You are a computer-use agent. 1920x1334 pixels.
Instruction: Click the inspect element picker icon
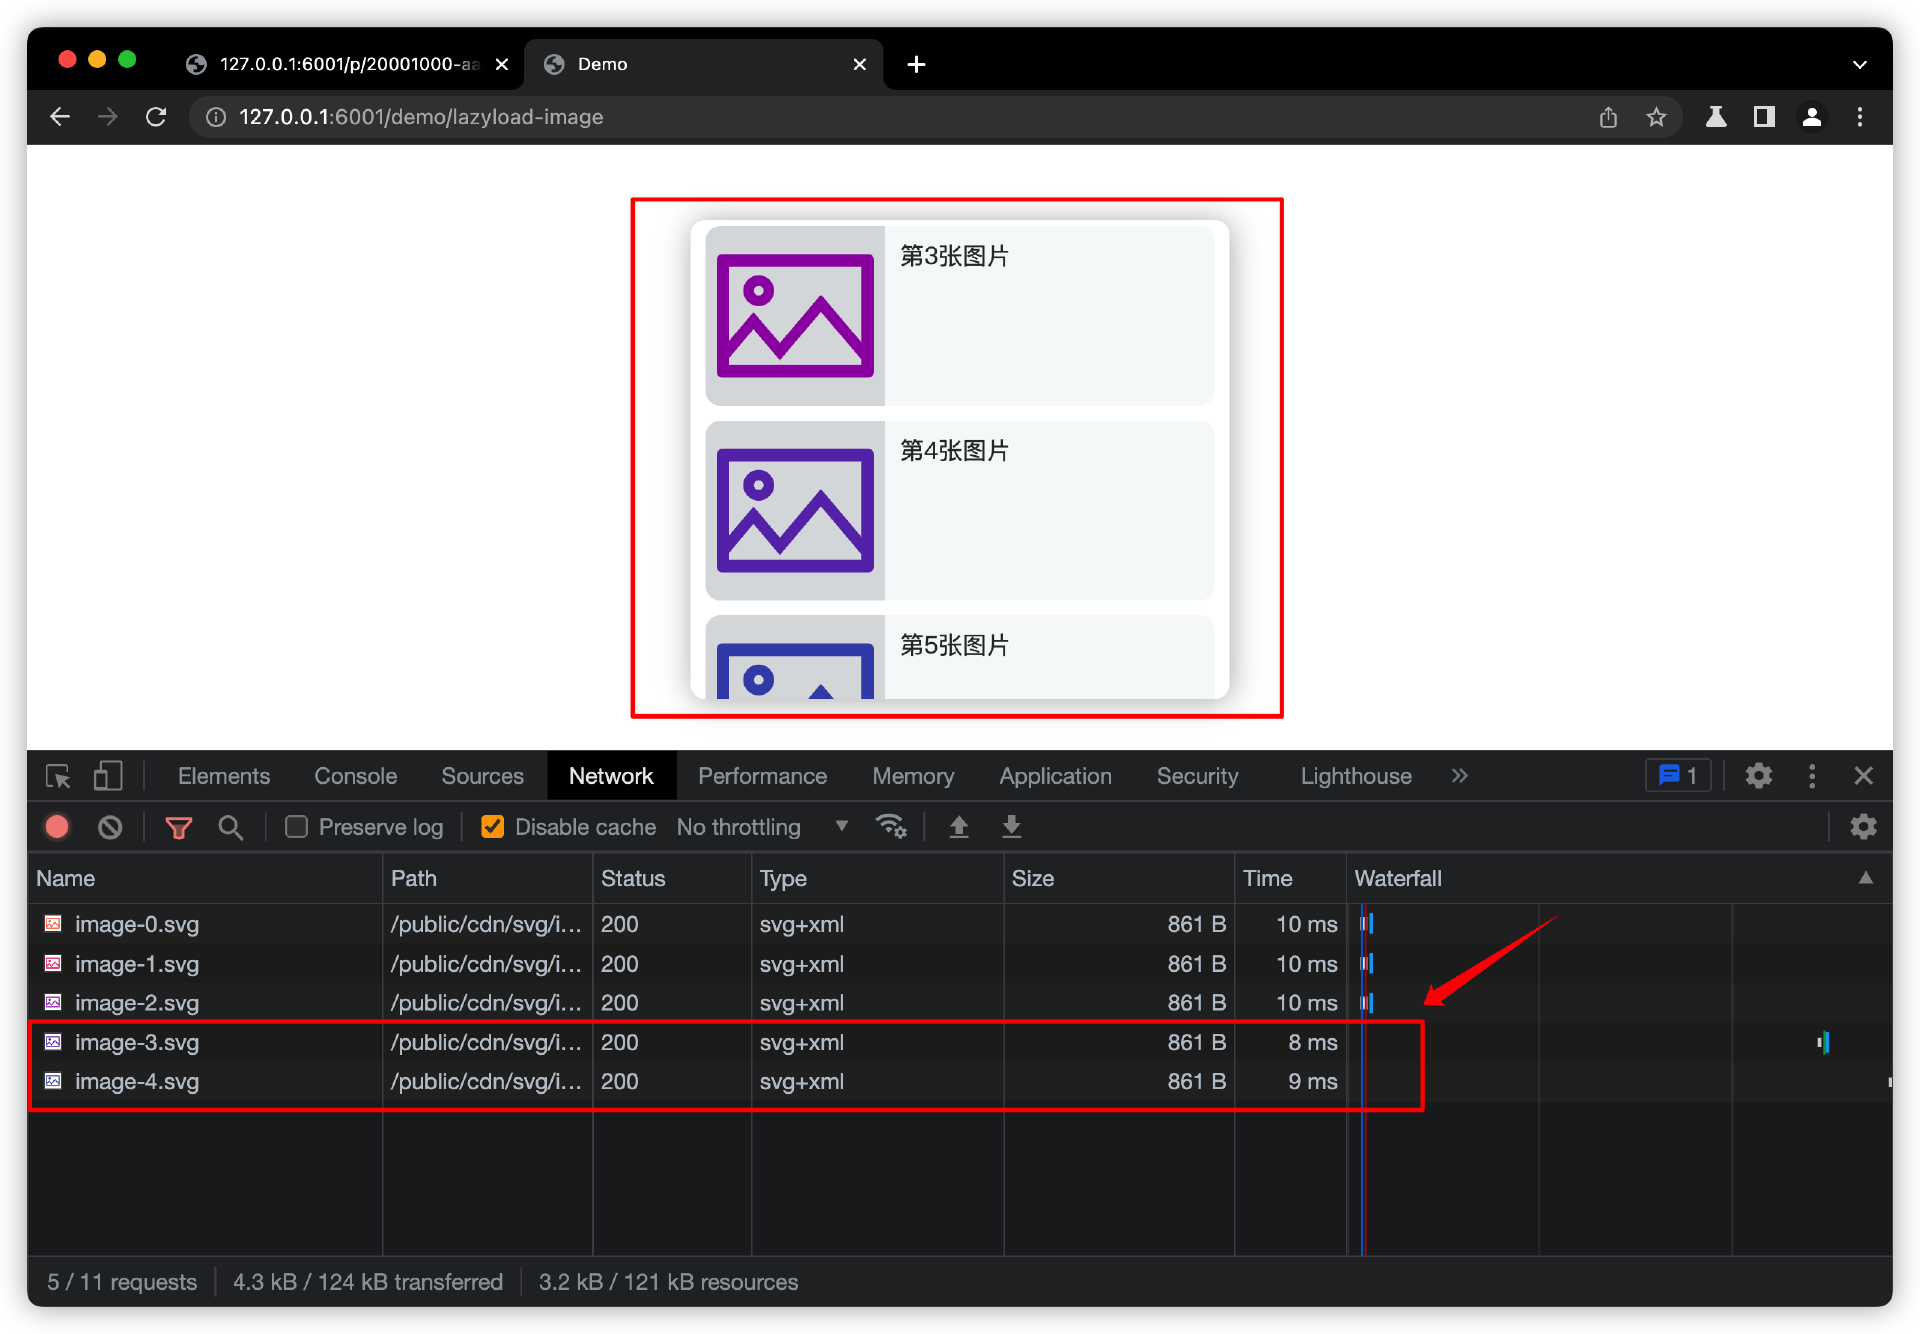[58, 776]
